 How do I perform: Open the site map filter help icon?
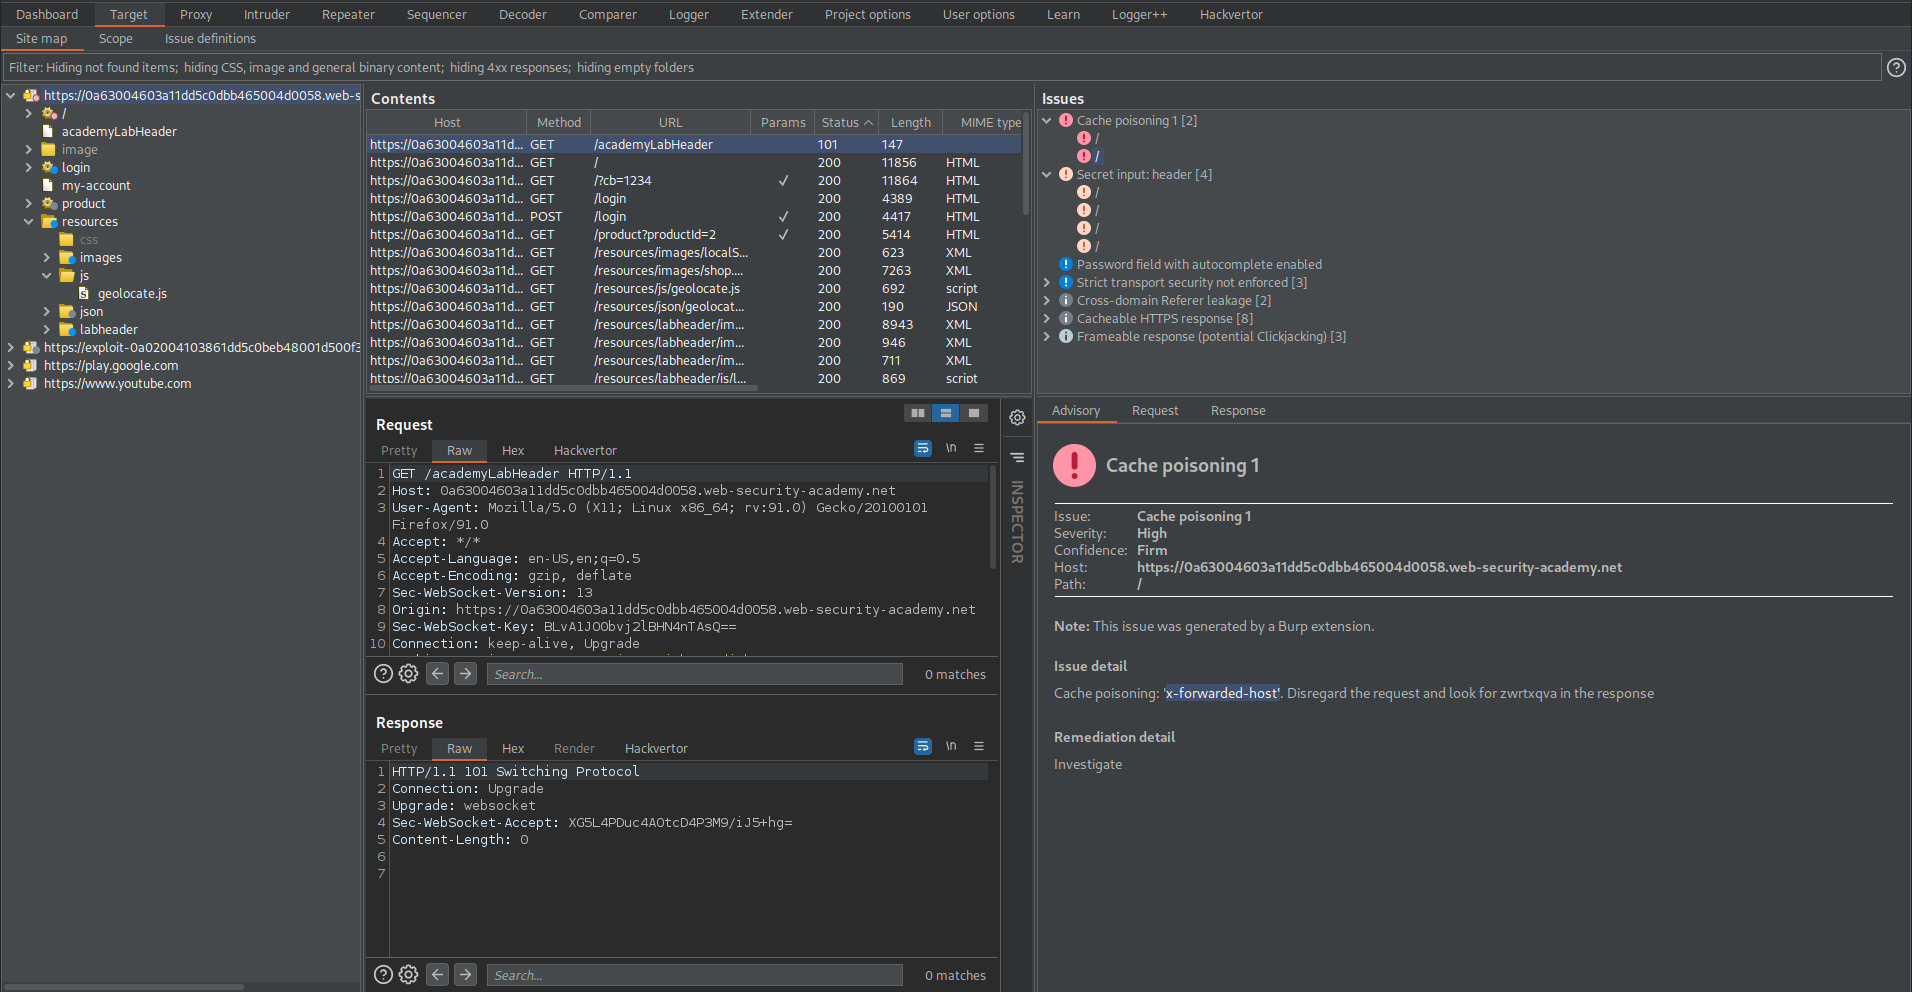click(x=1895, y=67)
